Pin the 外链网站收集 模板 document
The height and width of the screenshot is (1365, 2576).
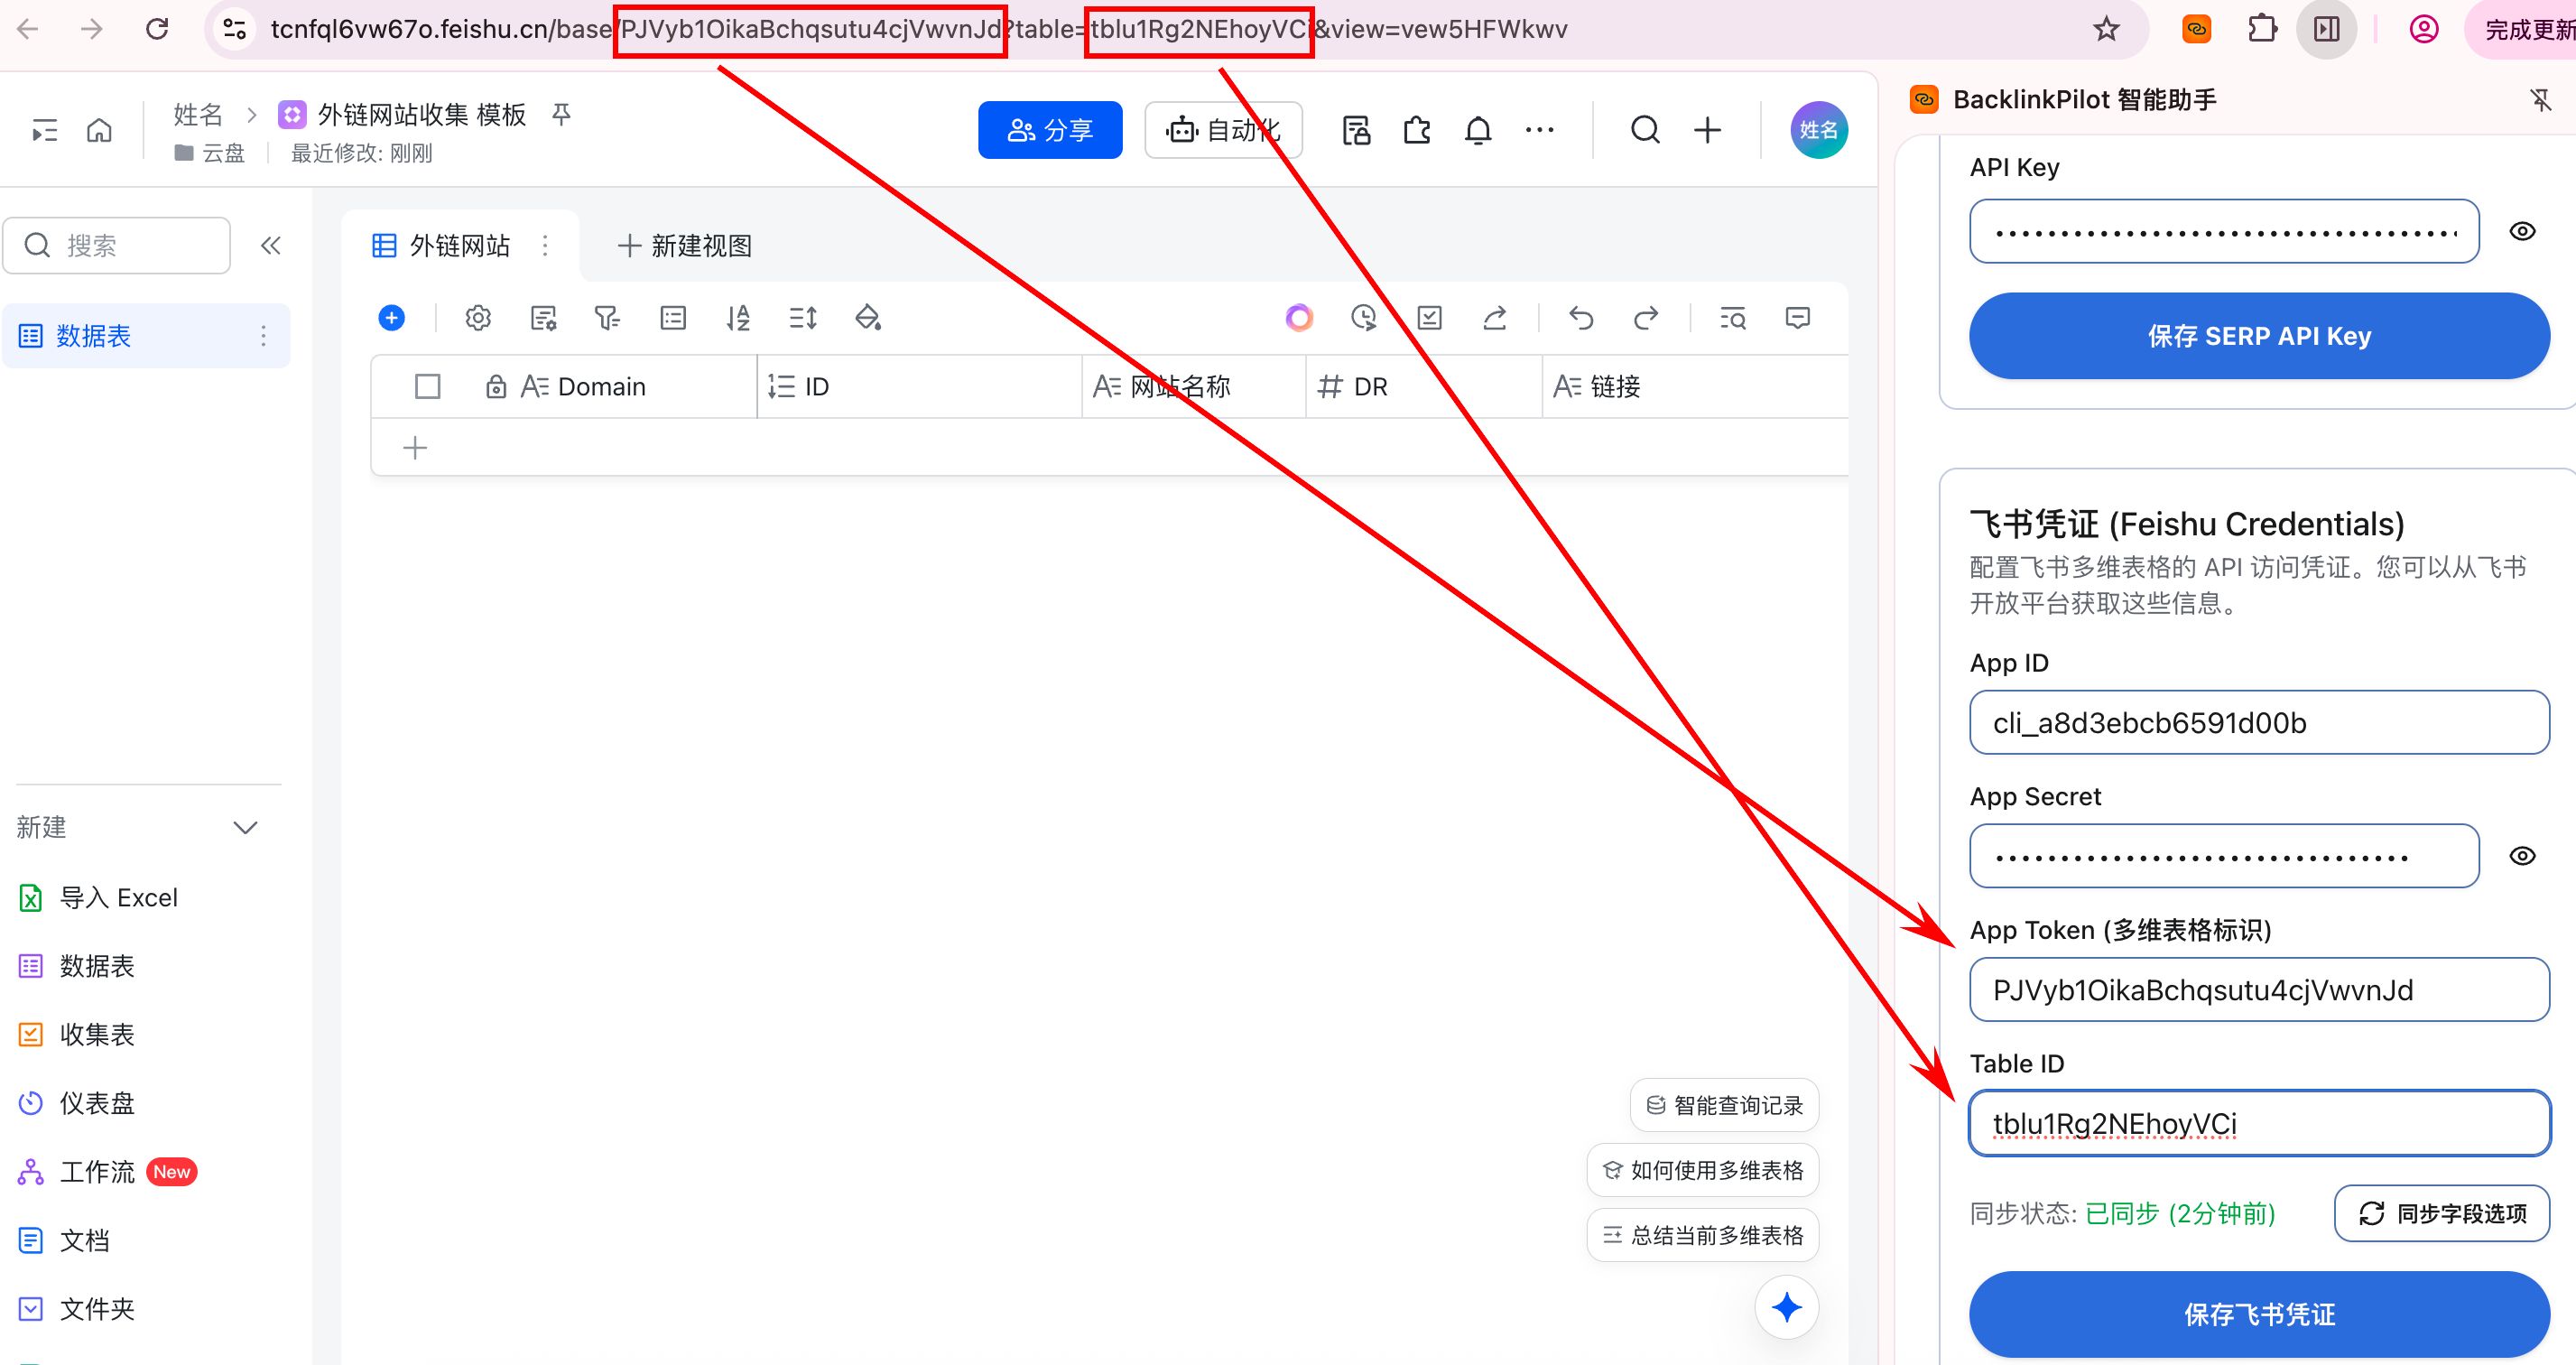click(x=561, y=114)
